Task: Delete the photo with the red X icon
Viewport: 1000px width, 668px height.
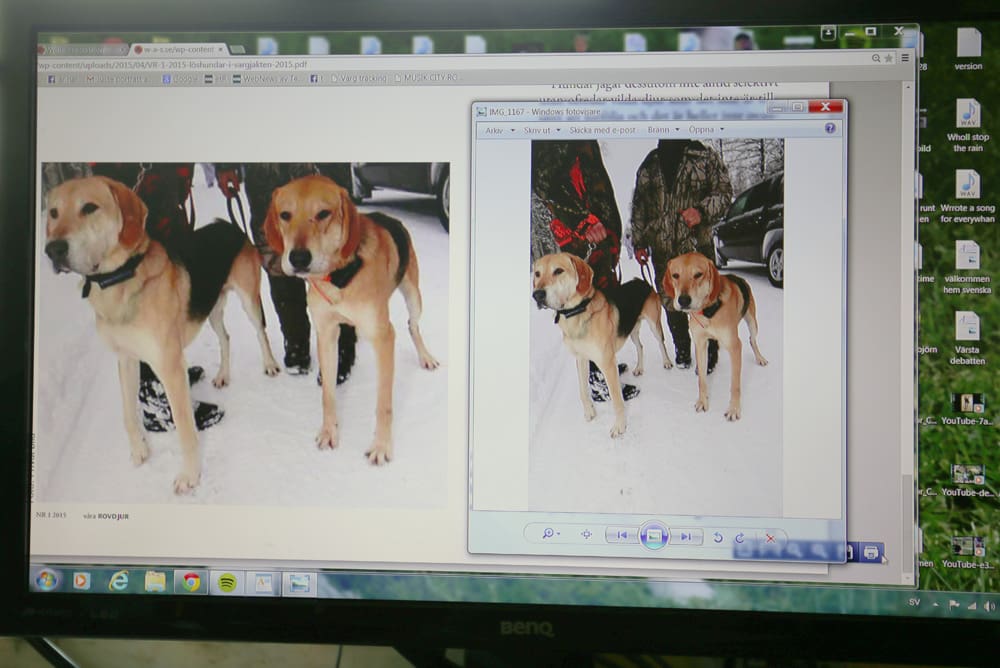Action: (770, 538)
